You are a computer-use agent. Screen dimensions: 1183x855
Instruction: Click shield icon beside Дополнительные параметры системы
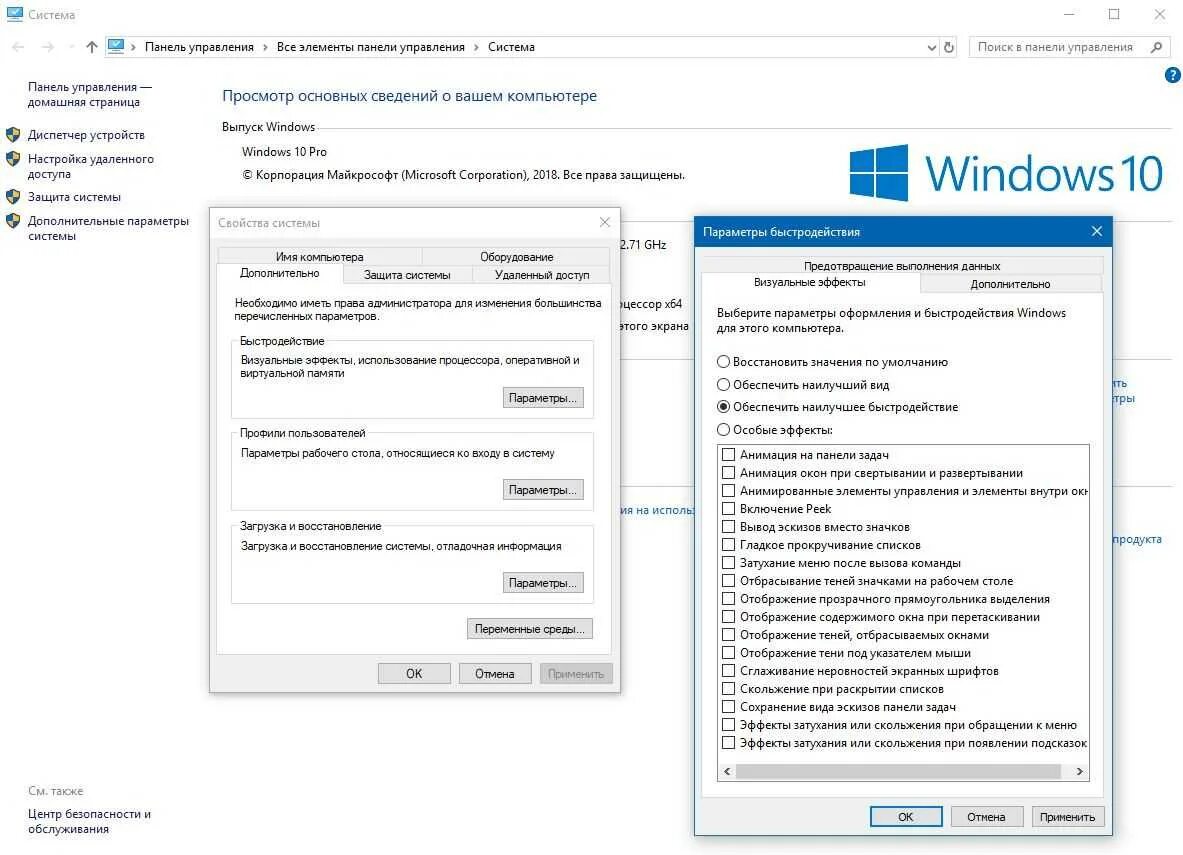coord(13,221)
